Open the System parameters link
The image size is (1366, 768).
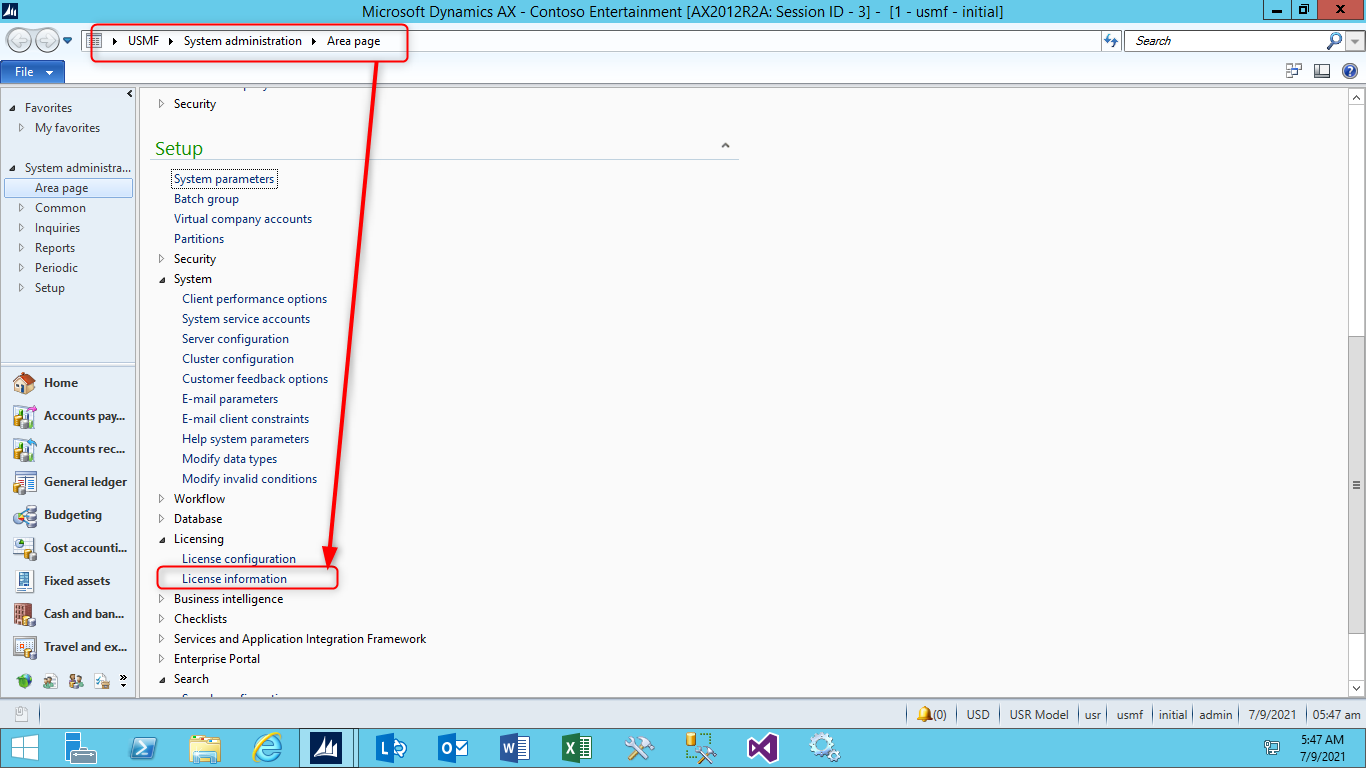tap(224, 179)
